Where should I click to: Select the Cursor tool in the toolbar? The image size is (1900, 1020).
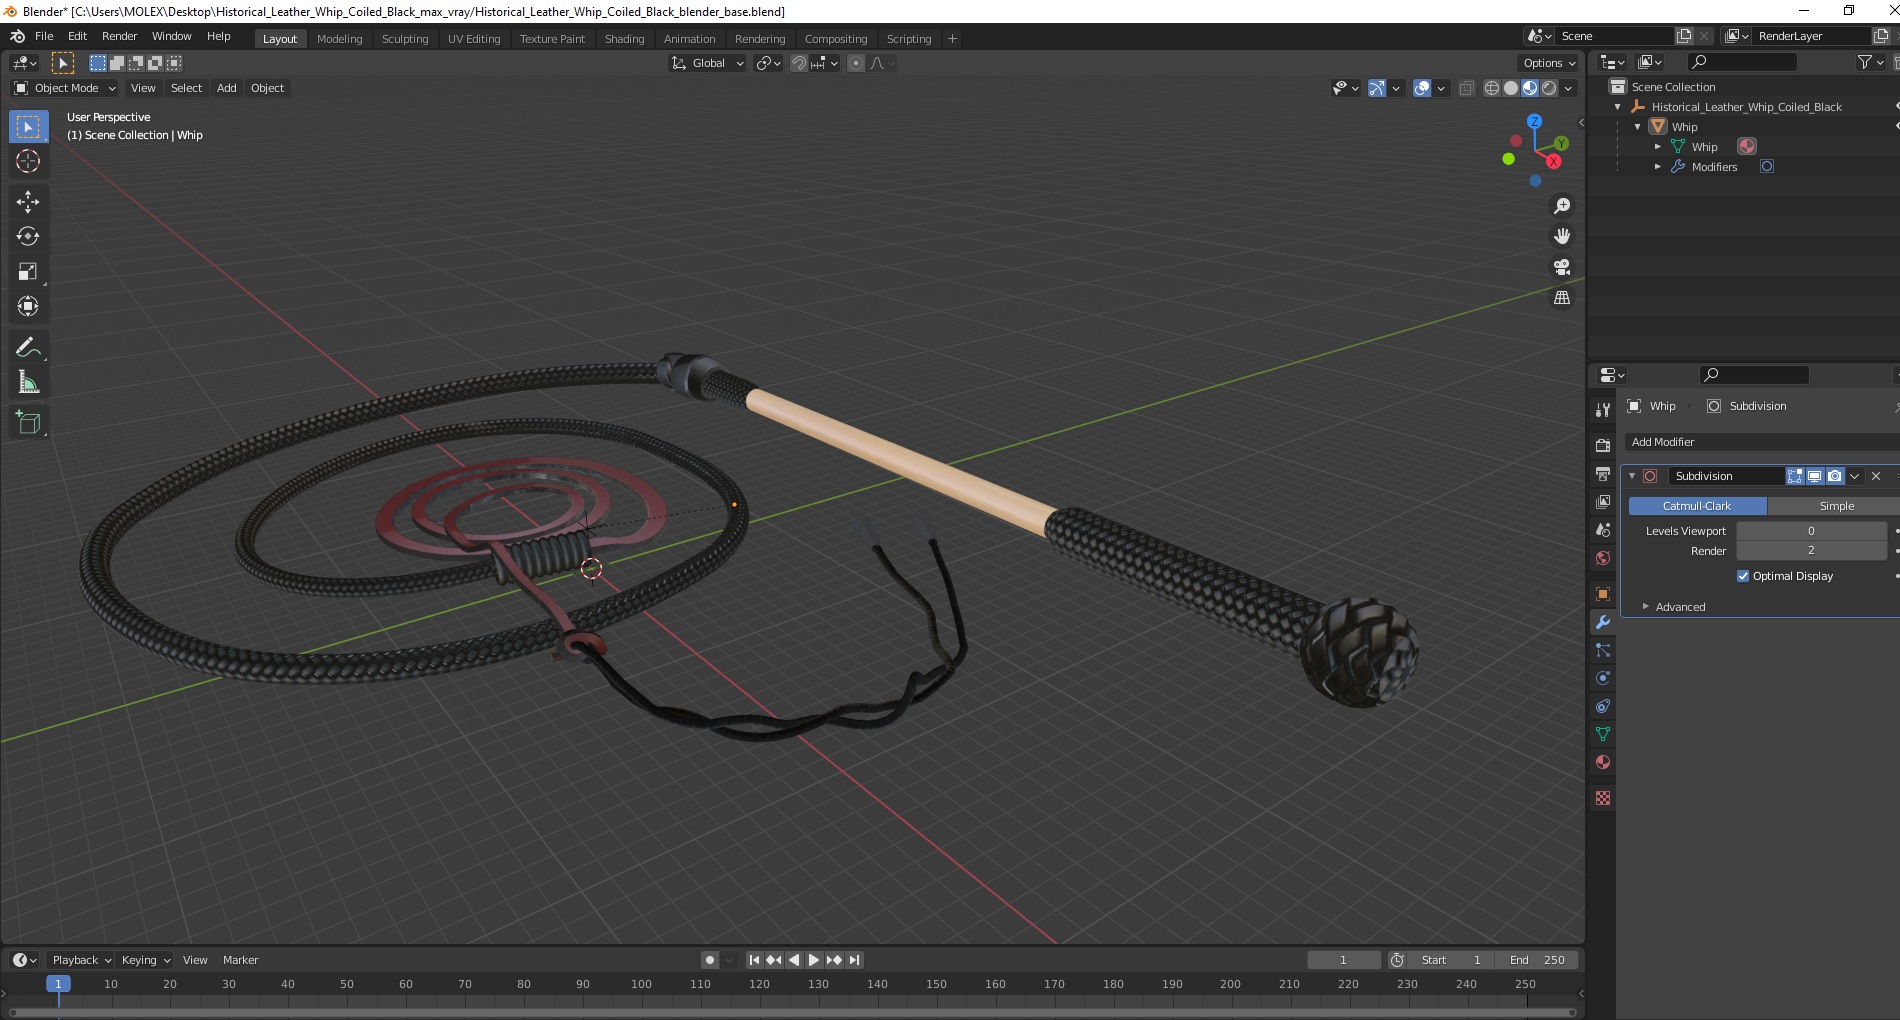[x=28, y=161]
